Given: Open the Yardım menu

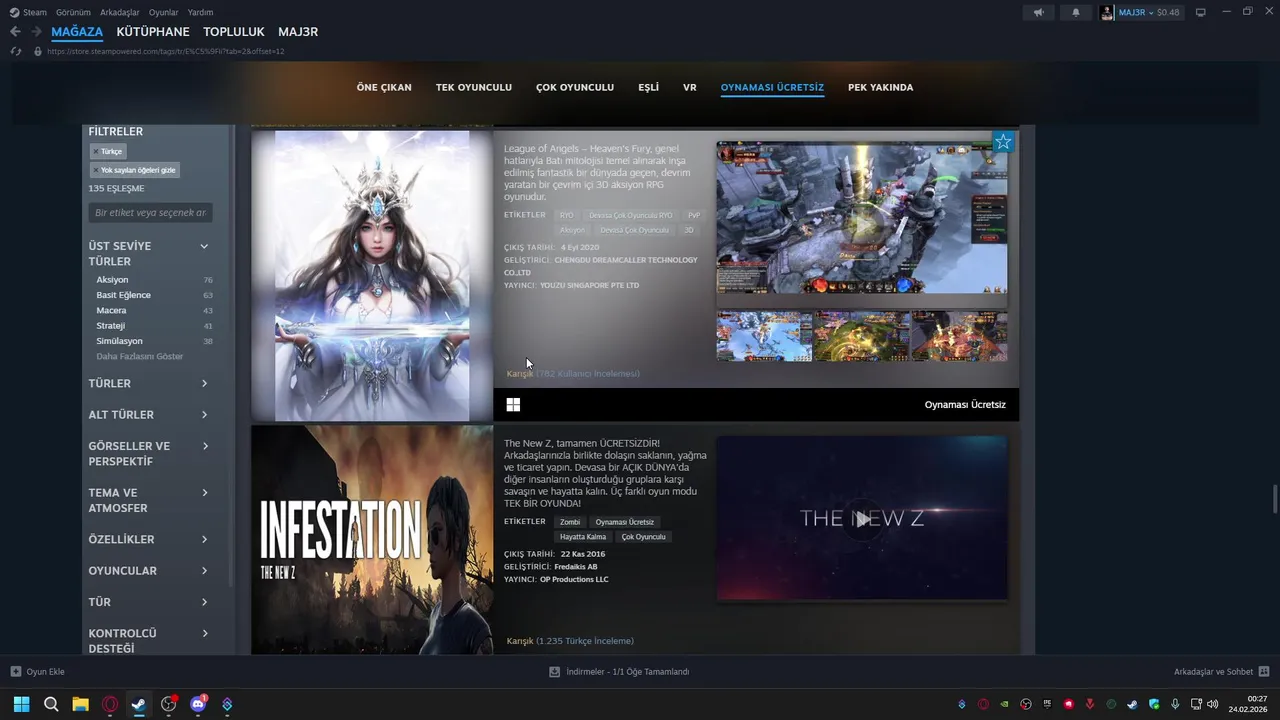Looking at the screenshot, I should tap(200, 12).
